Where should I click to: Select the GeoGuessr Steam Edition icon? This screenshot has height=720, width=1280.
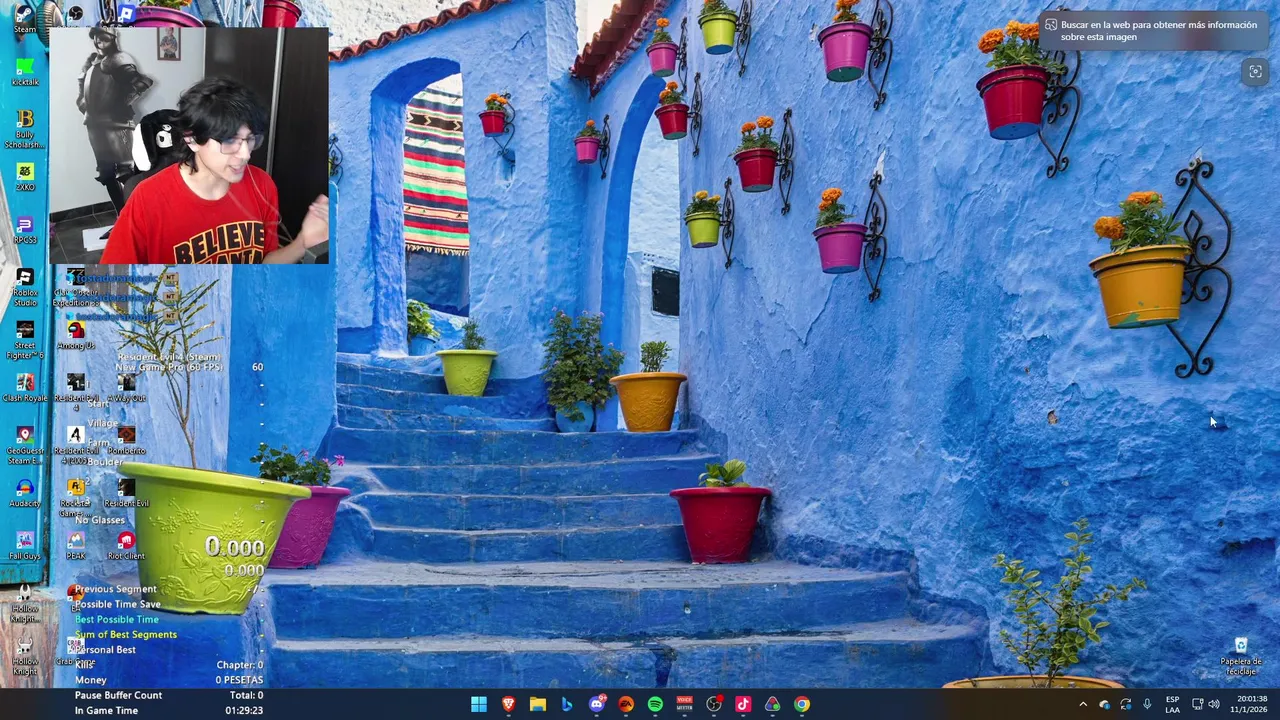pyautogui.click(x=25, y=445)
